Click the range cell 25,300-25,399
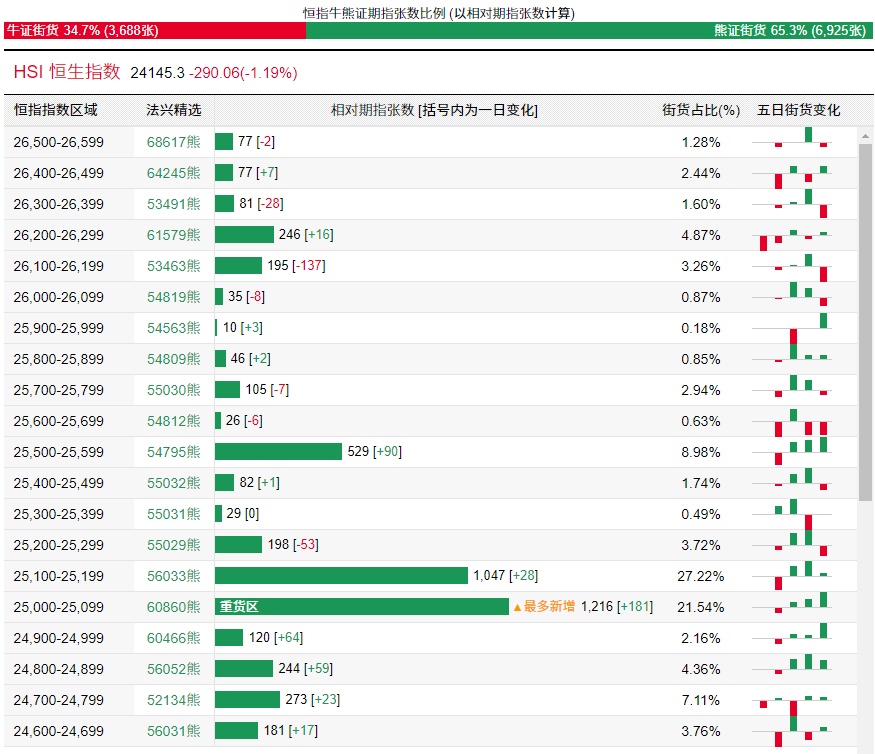875x754 pixels. pos(59,514)
